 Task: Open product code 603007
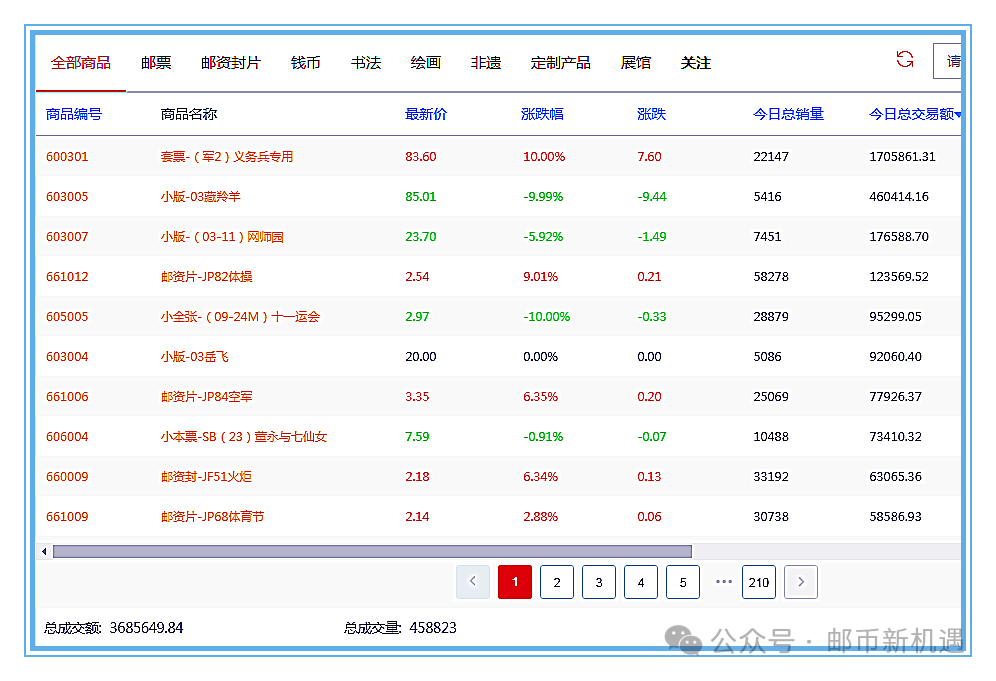coord(67,237)
